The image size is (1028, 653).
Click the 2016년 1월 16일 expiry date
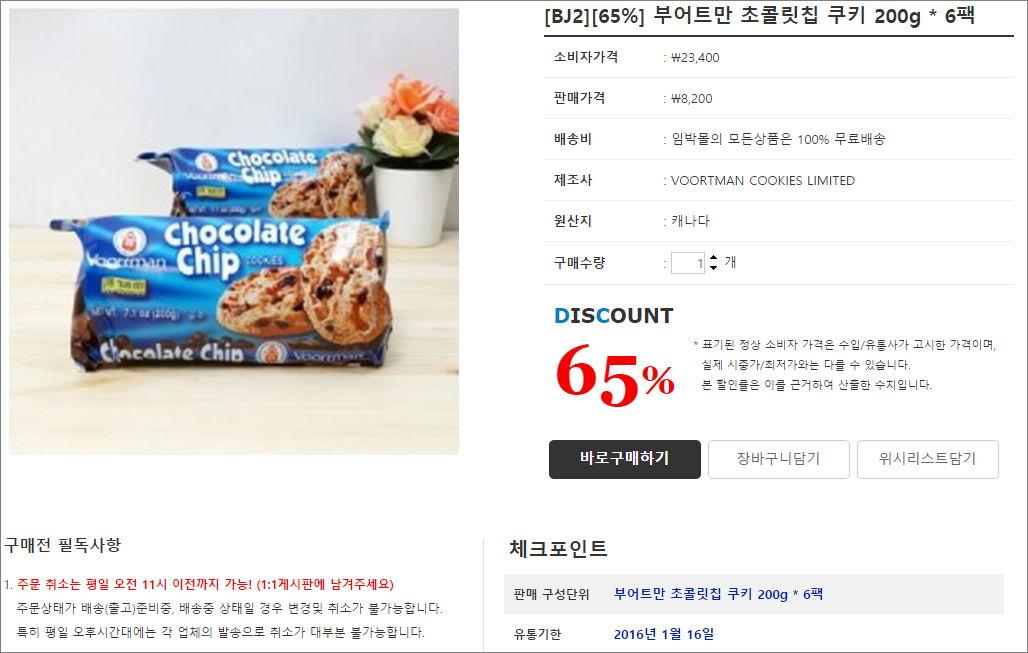[x=663, y=634]
